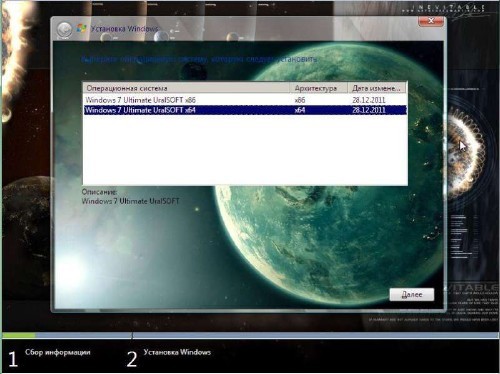Click the x64 architecture cell

(300, 110)
